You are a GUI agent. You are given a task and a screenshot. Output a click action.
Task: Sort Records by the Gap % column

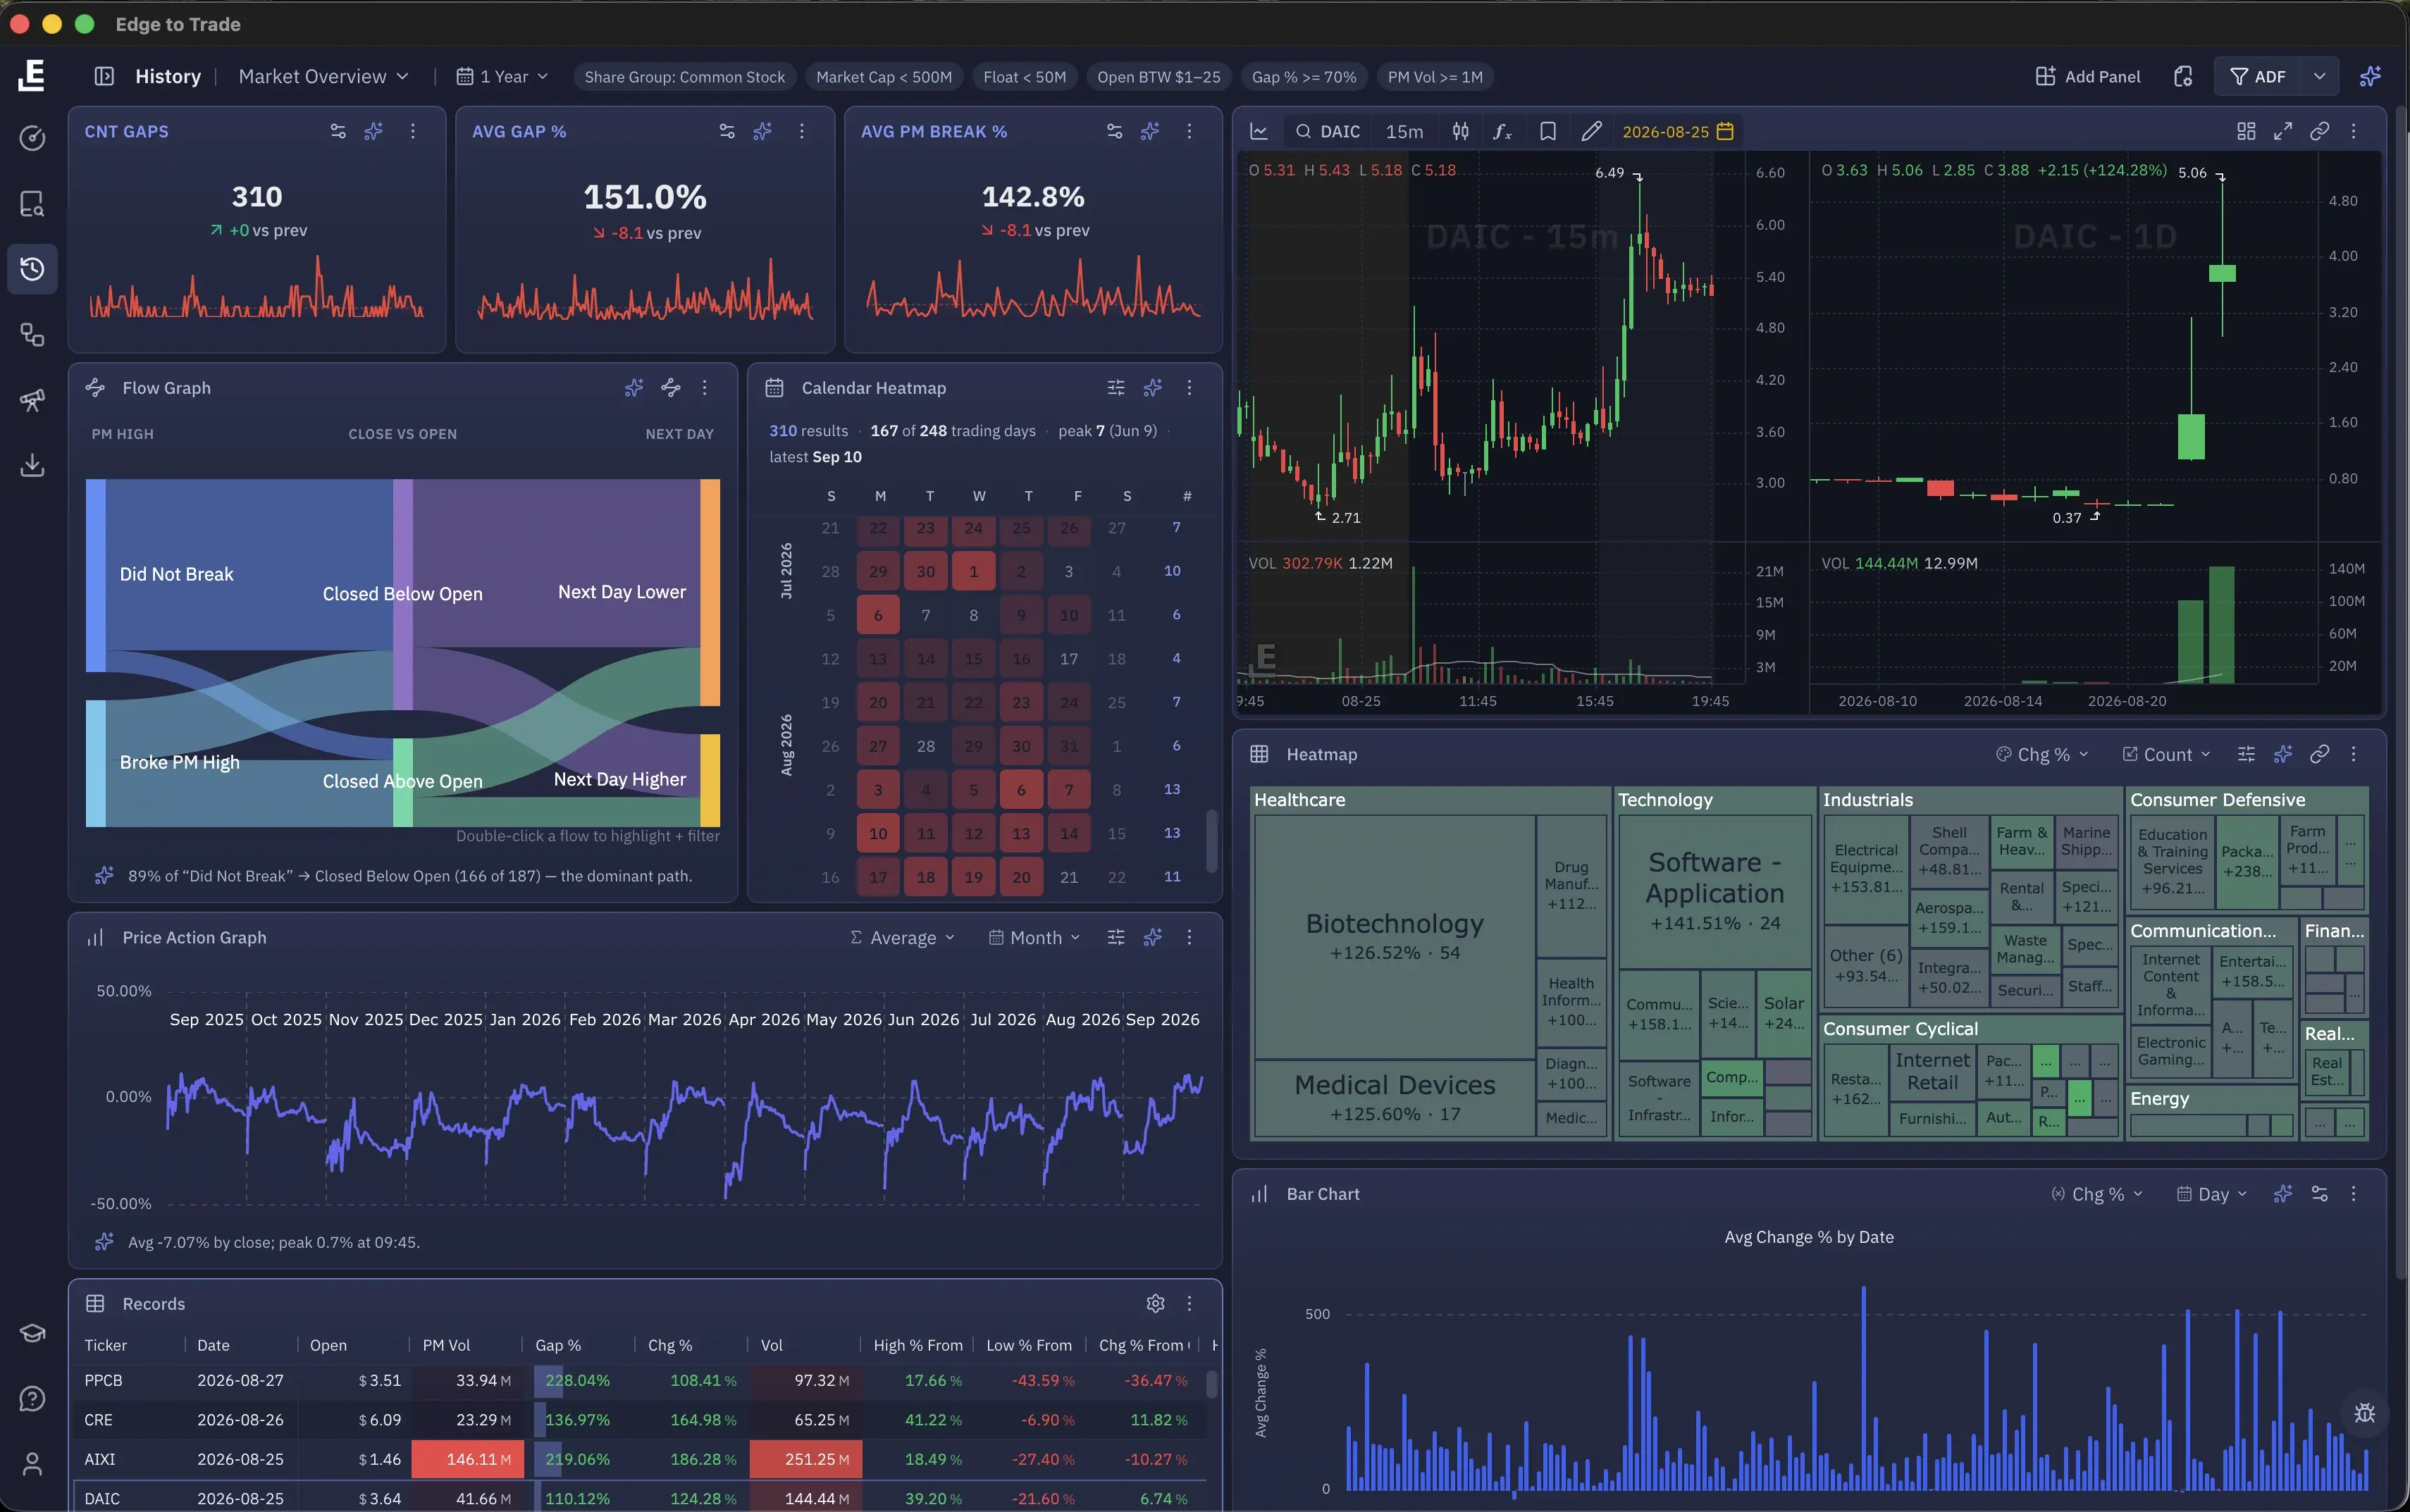tap(558, 1345)
